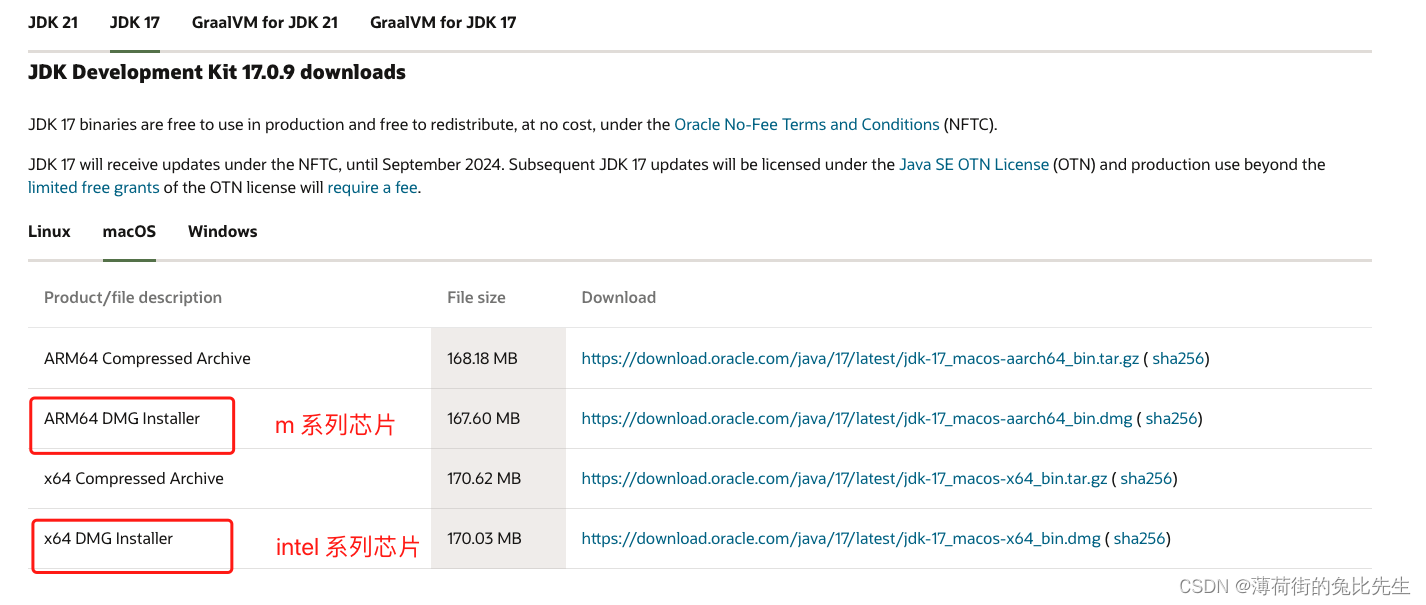Viewport: 1426px width, 605px height.
Task: Open sha256 checksum for the ARM64 Compressed Archive
Action: point(1178,357)
